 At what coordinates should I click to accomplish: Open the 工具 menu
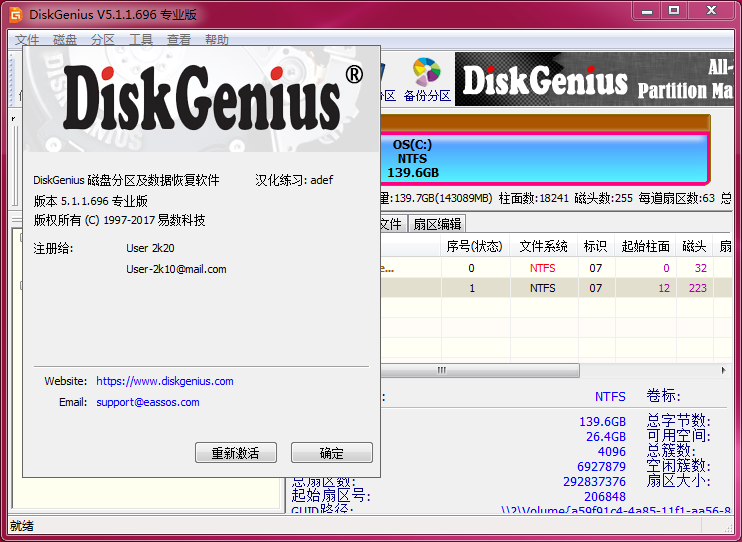(141, 39)
